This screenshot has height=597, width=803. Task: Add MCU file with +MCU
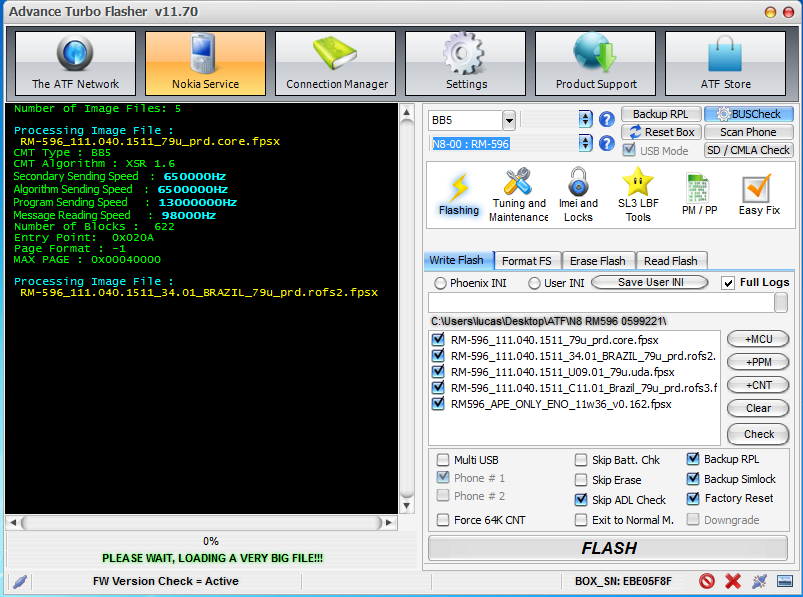coord(758,339)
